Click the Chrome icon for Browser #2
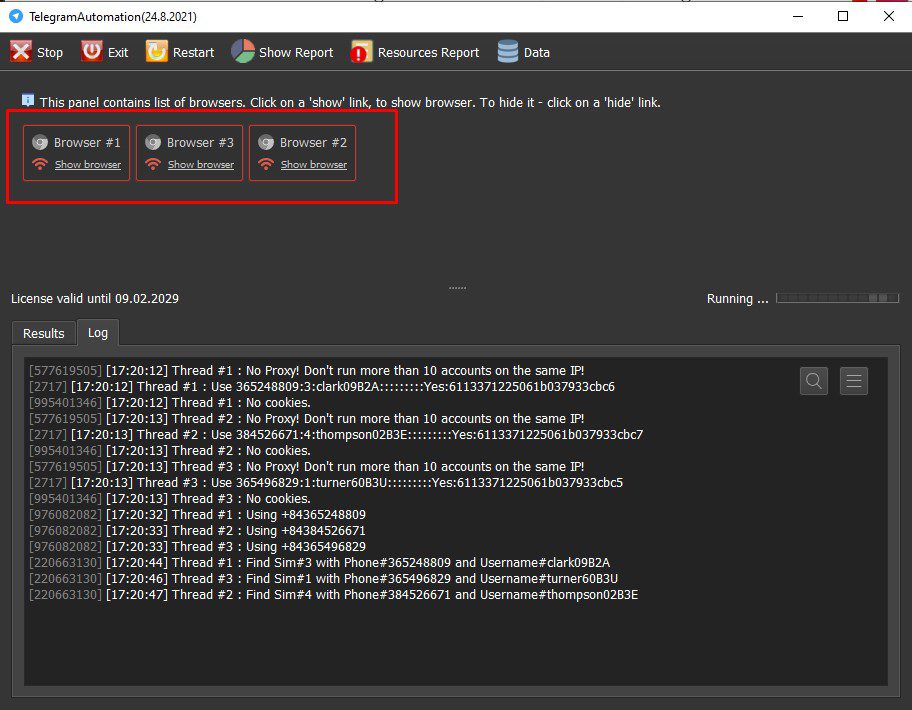The width and height of the screenshot is (912, 710). point(266,142)
